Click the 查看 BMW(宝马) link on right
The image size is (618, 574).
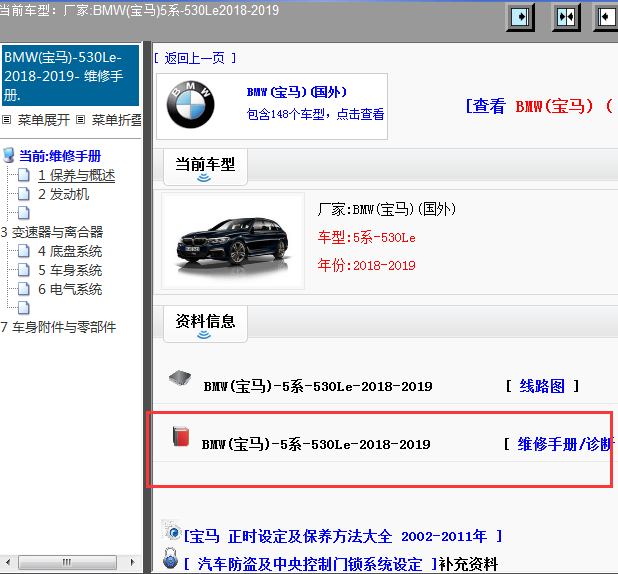coord(541,106)
